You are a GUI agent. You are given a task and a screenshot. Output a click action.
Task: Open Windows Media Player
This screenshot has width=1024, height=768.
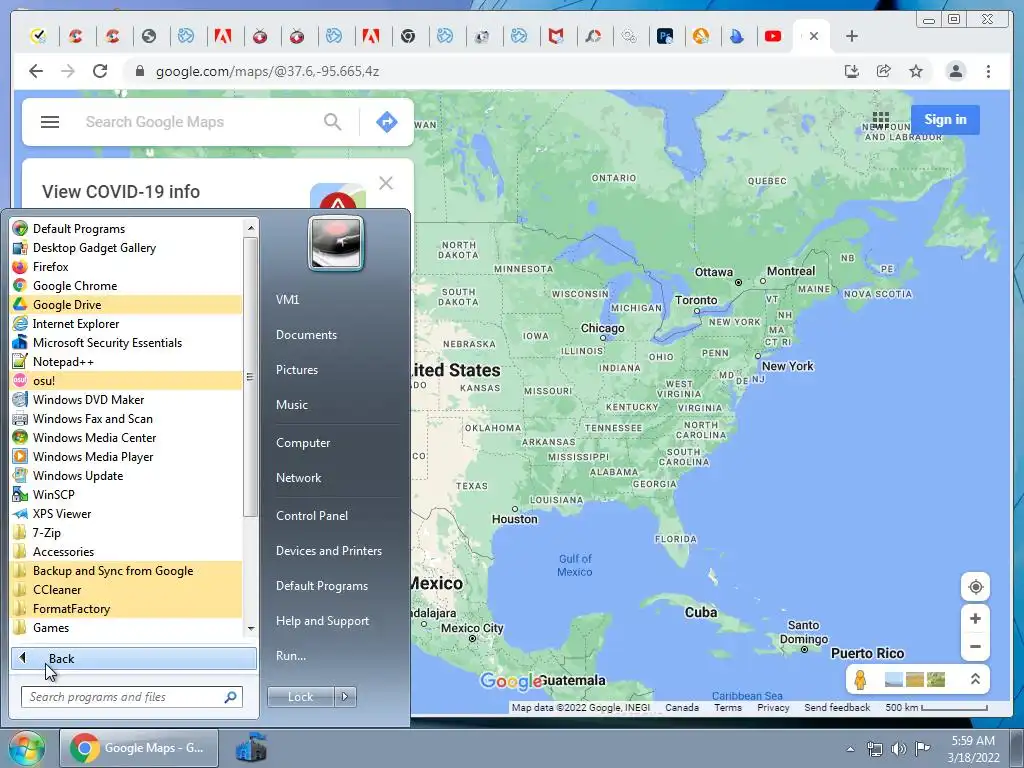[x=93, y=456]
